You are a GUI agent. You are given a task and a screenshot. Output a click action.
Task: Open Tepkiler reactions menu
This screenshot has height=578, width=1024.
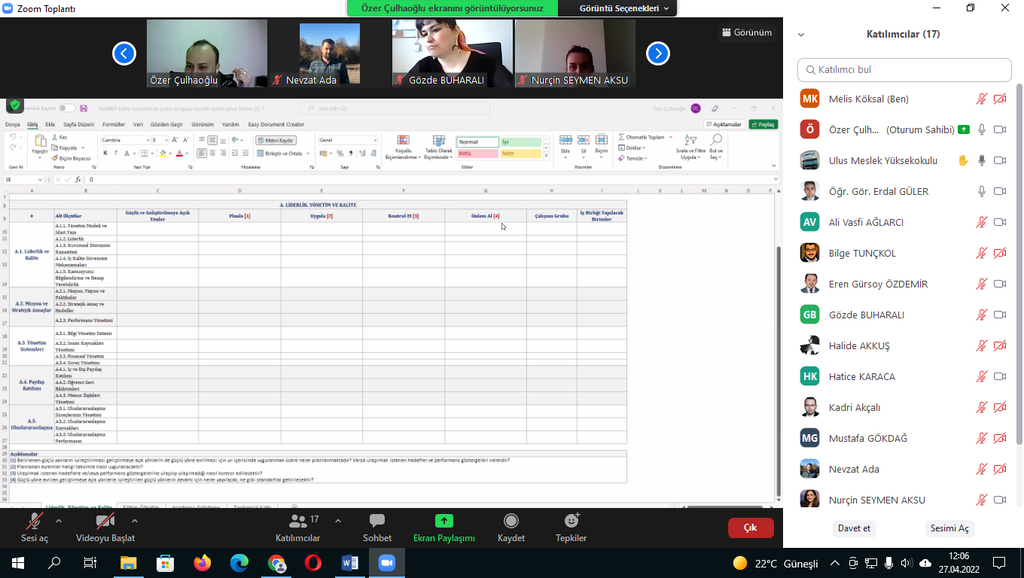tap(571, 521)
